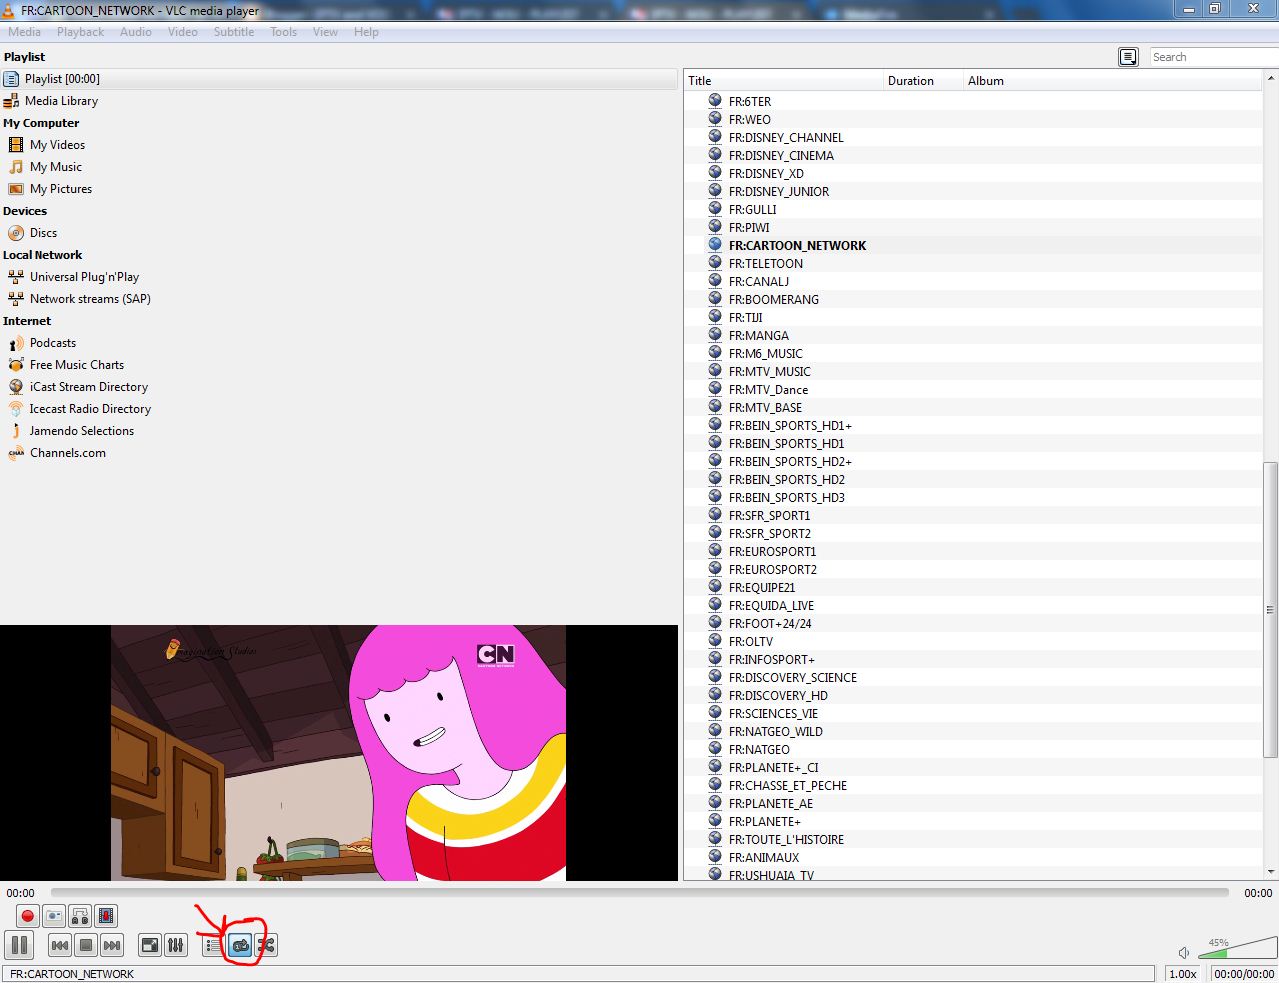The width and height of the screenshot is (1279, 983).
Task: Open the Audio menu
Action: point(136,32)
